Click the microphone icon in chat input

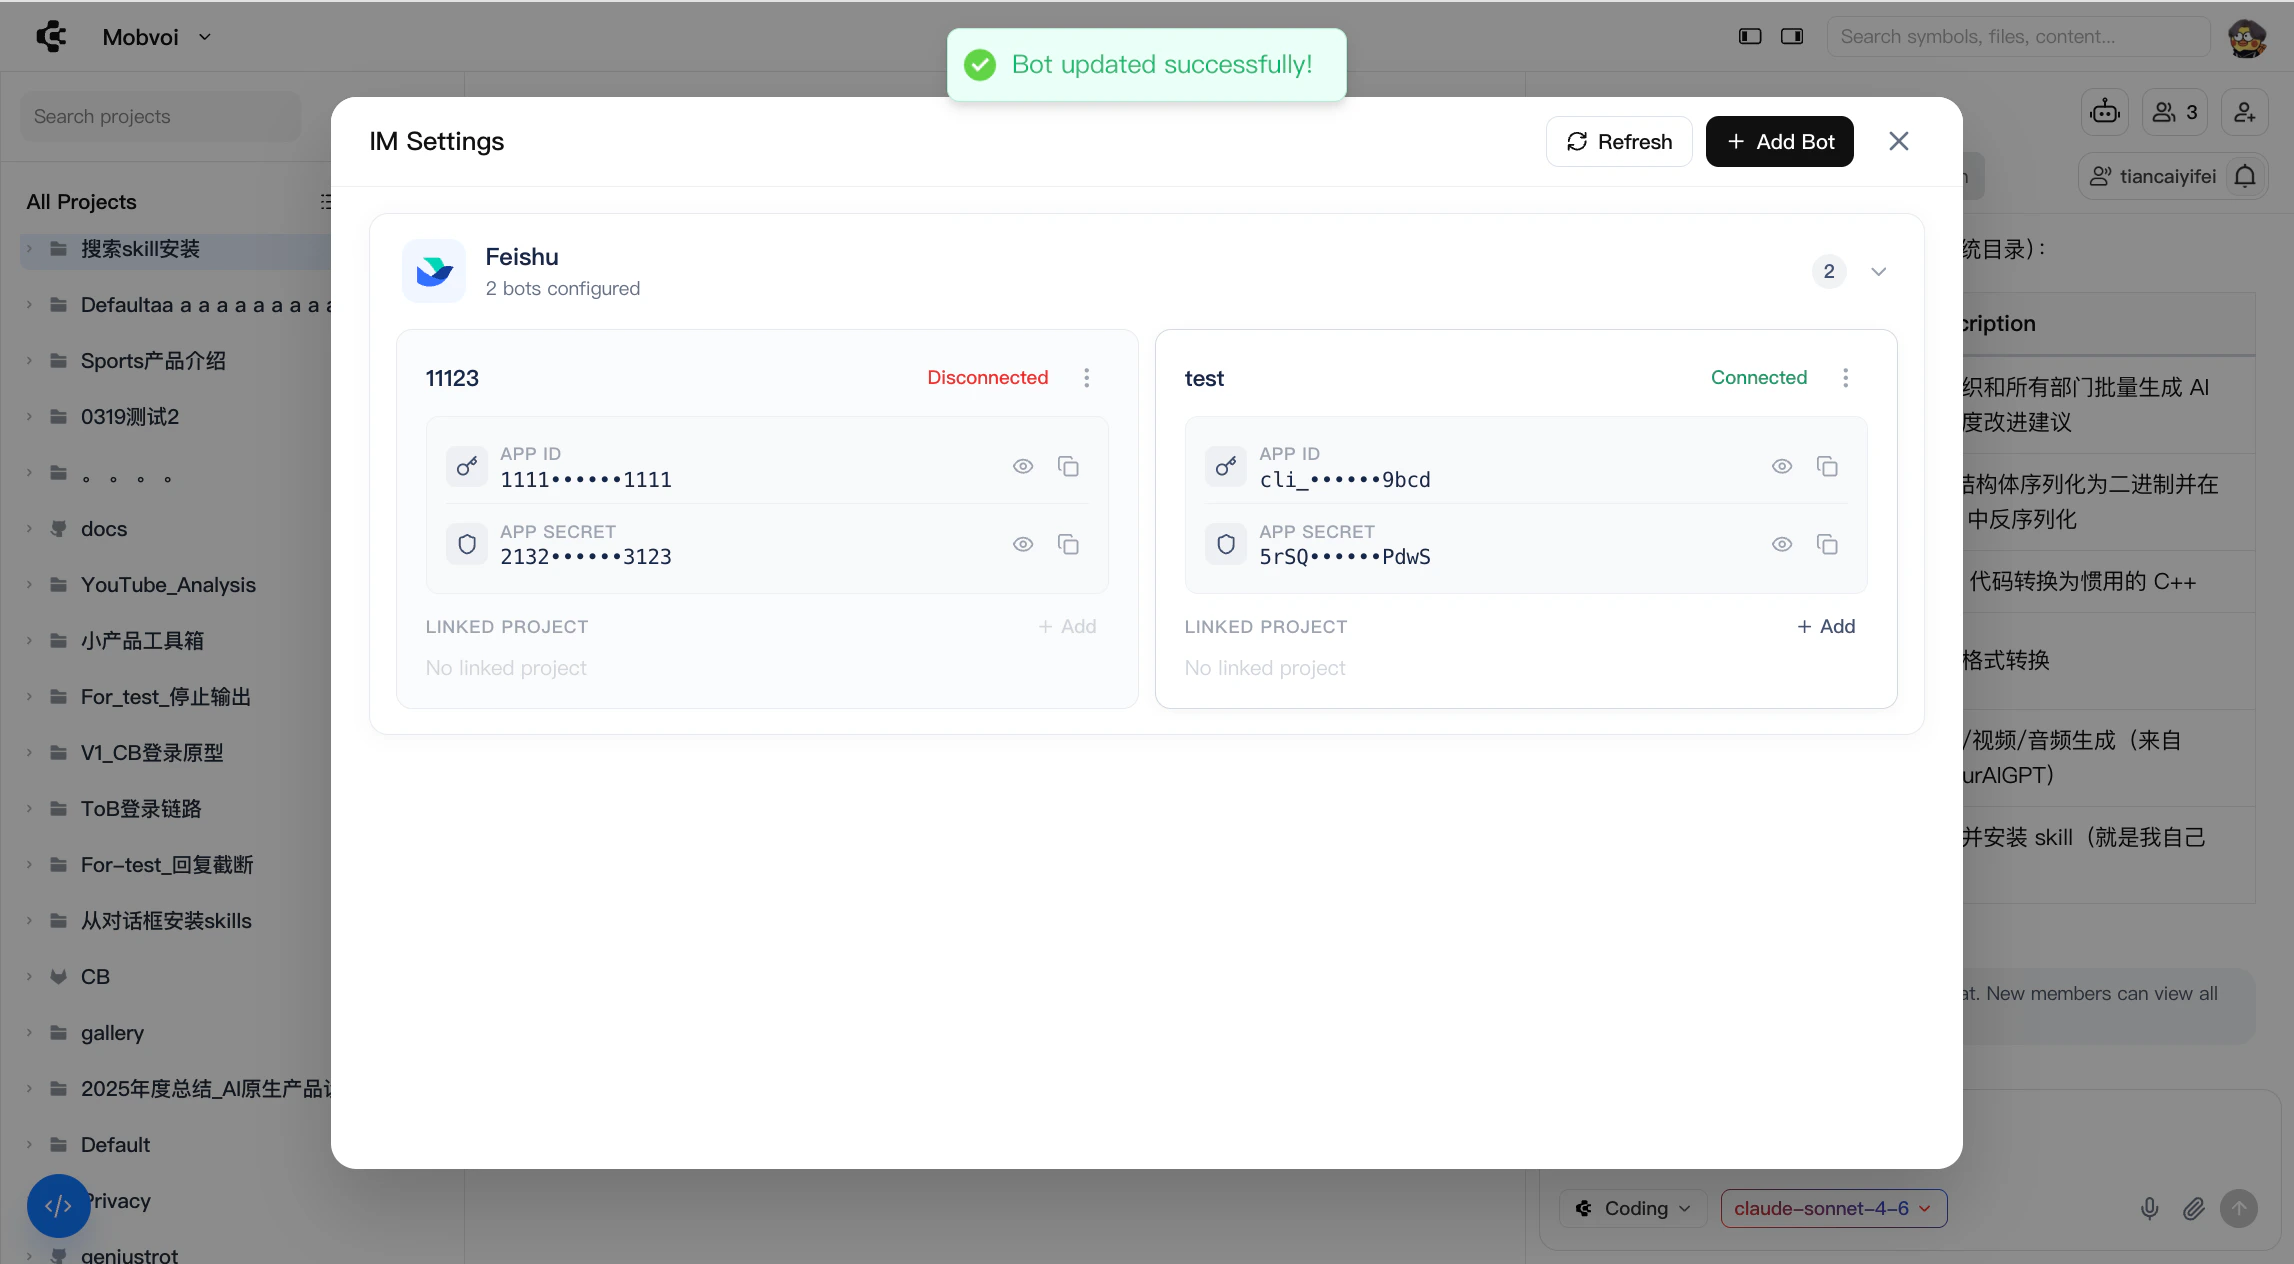[x=2149, y=1209]
